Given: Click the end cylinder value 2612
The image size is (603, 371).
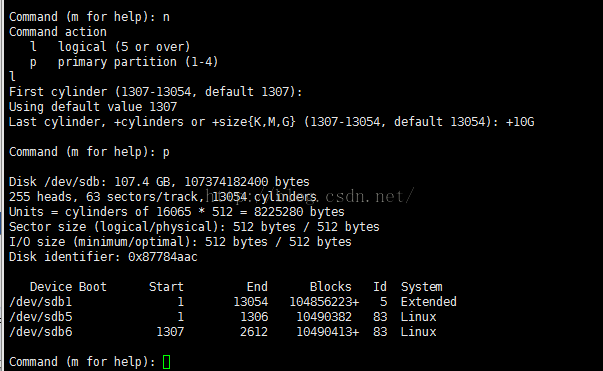Looking at the screenshot, I should (x=254, y=332).
